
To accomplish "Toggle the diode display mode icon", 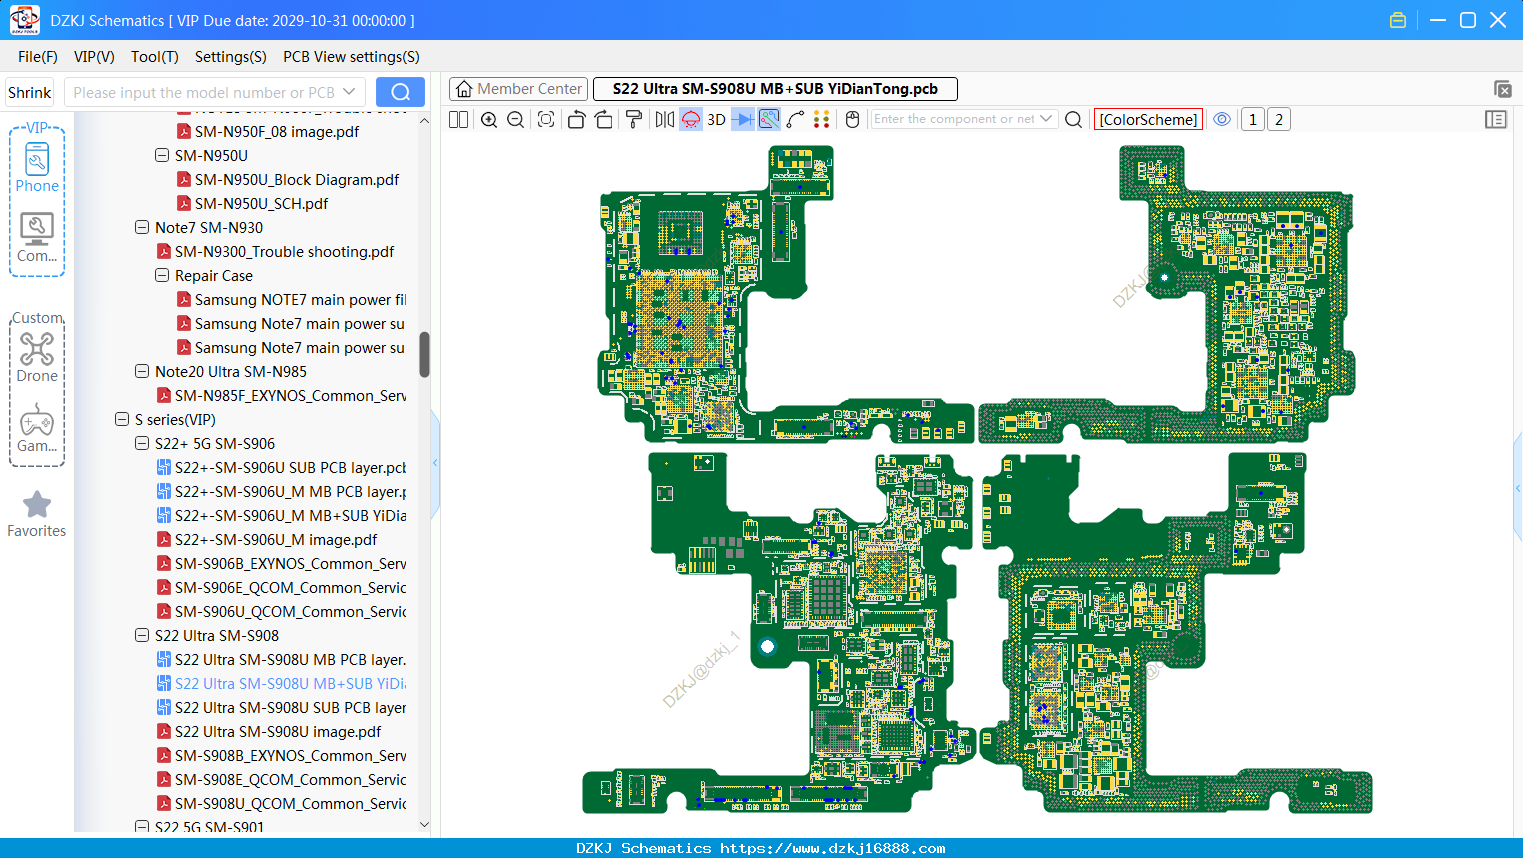I will click(742, 119).
